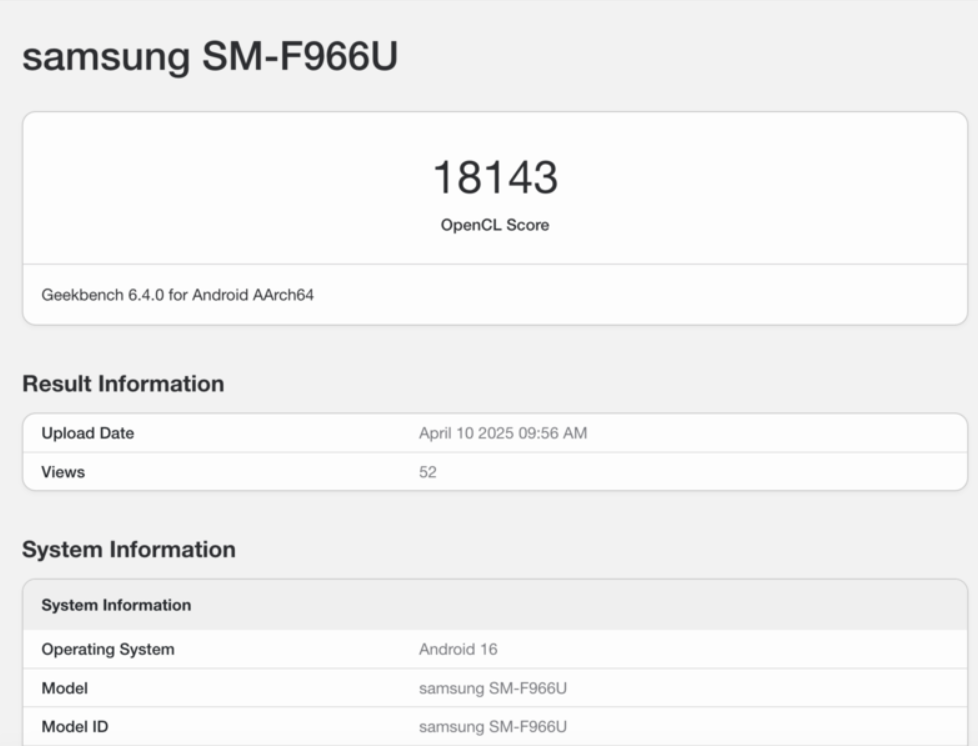Click the Android 16 value

point(458,649)
